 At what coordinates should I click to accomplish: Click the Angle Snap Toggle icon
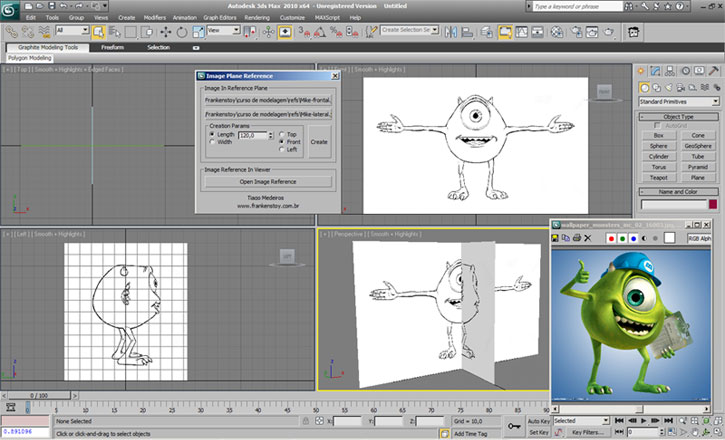point(320,32)
